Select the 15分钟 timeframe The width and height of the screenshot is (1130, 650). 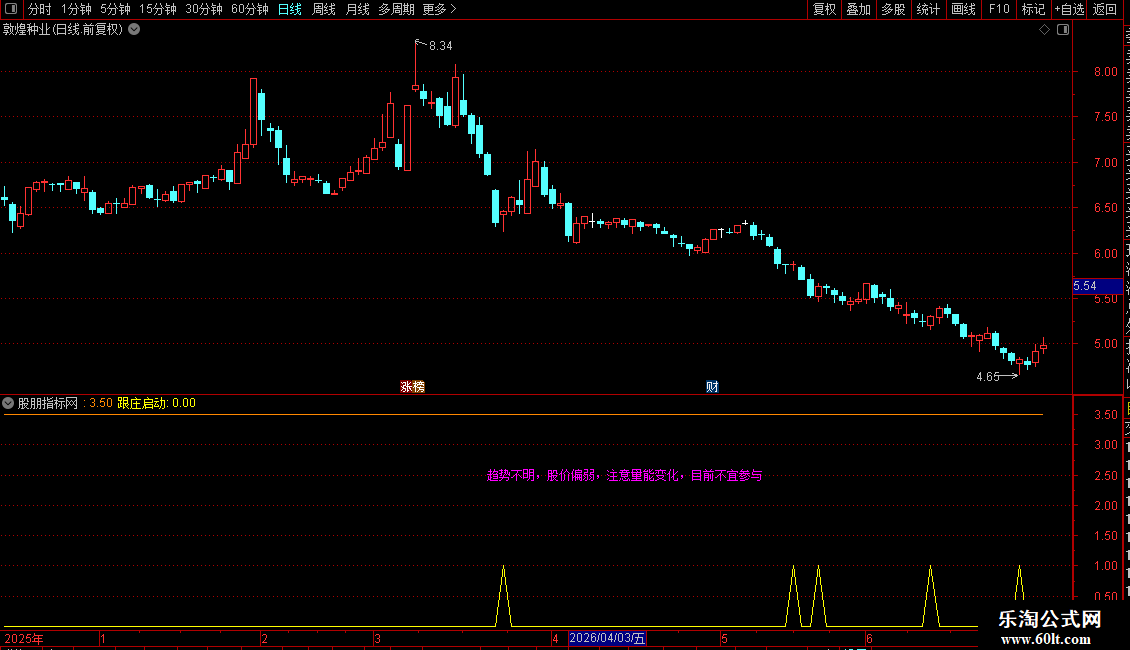tap(157, 9)
